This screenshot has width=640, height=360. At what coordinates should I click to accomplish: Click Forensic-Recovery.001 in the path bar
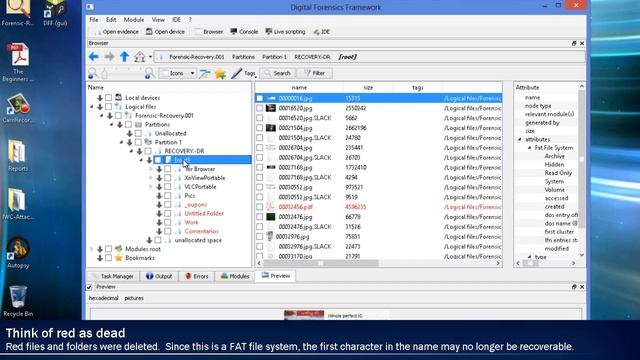coord(197,57)
